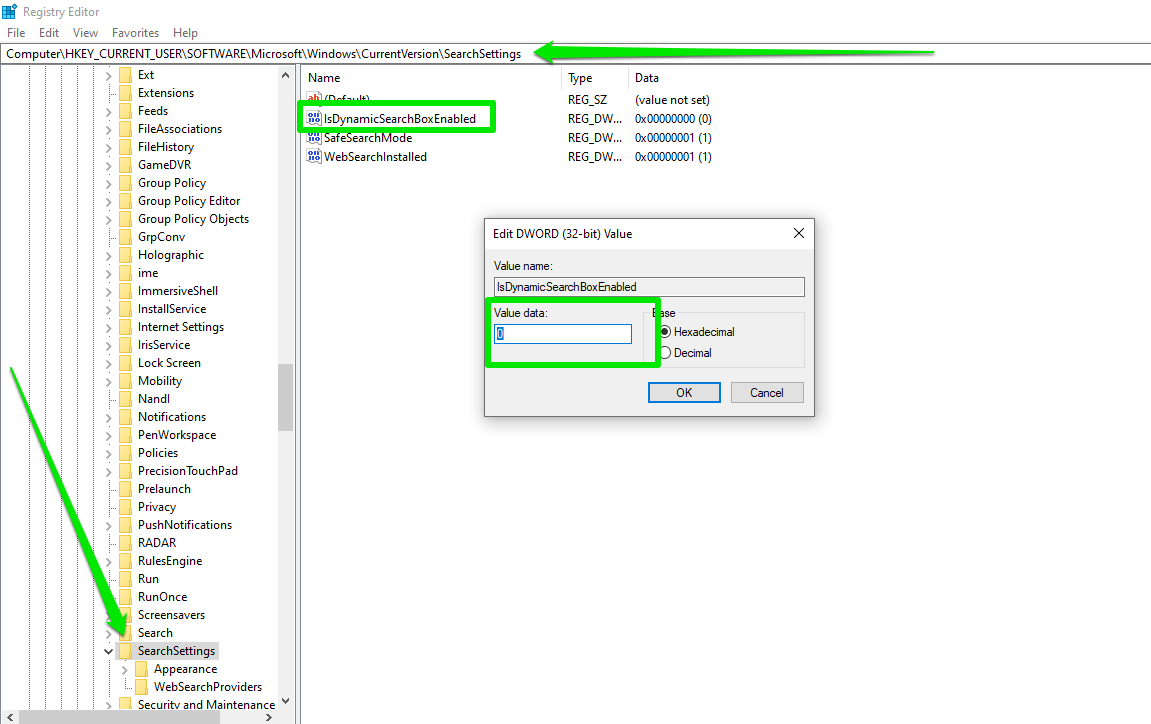The image size is (1151, 724).
Task: Confirm the DWORD edit with OK
Action: tap(684, 393)
